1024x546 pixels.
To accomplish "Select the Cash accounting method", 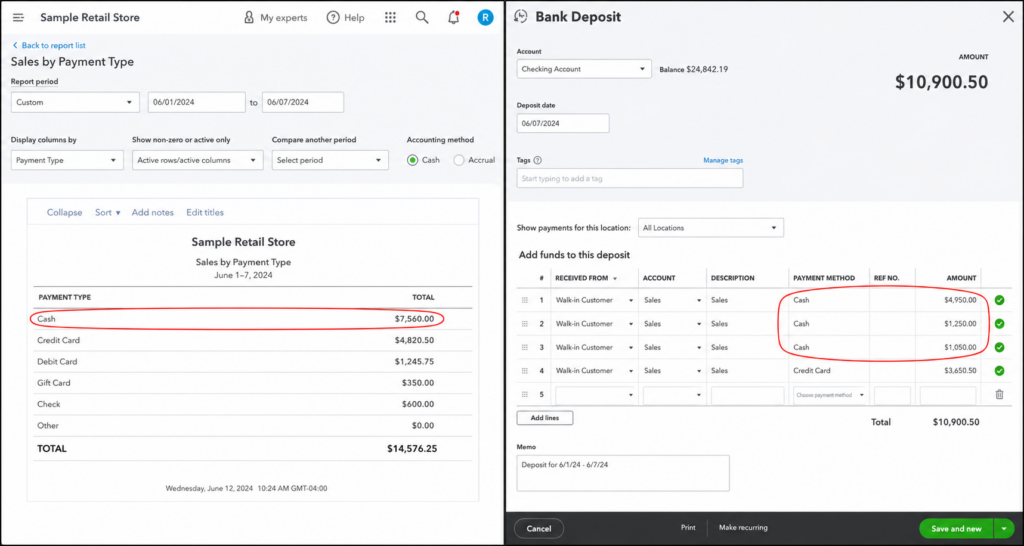I will [x=413, y=160].
